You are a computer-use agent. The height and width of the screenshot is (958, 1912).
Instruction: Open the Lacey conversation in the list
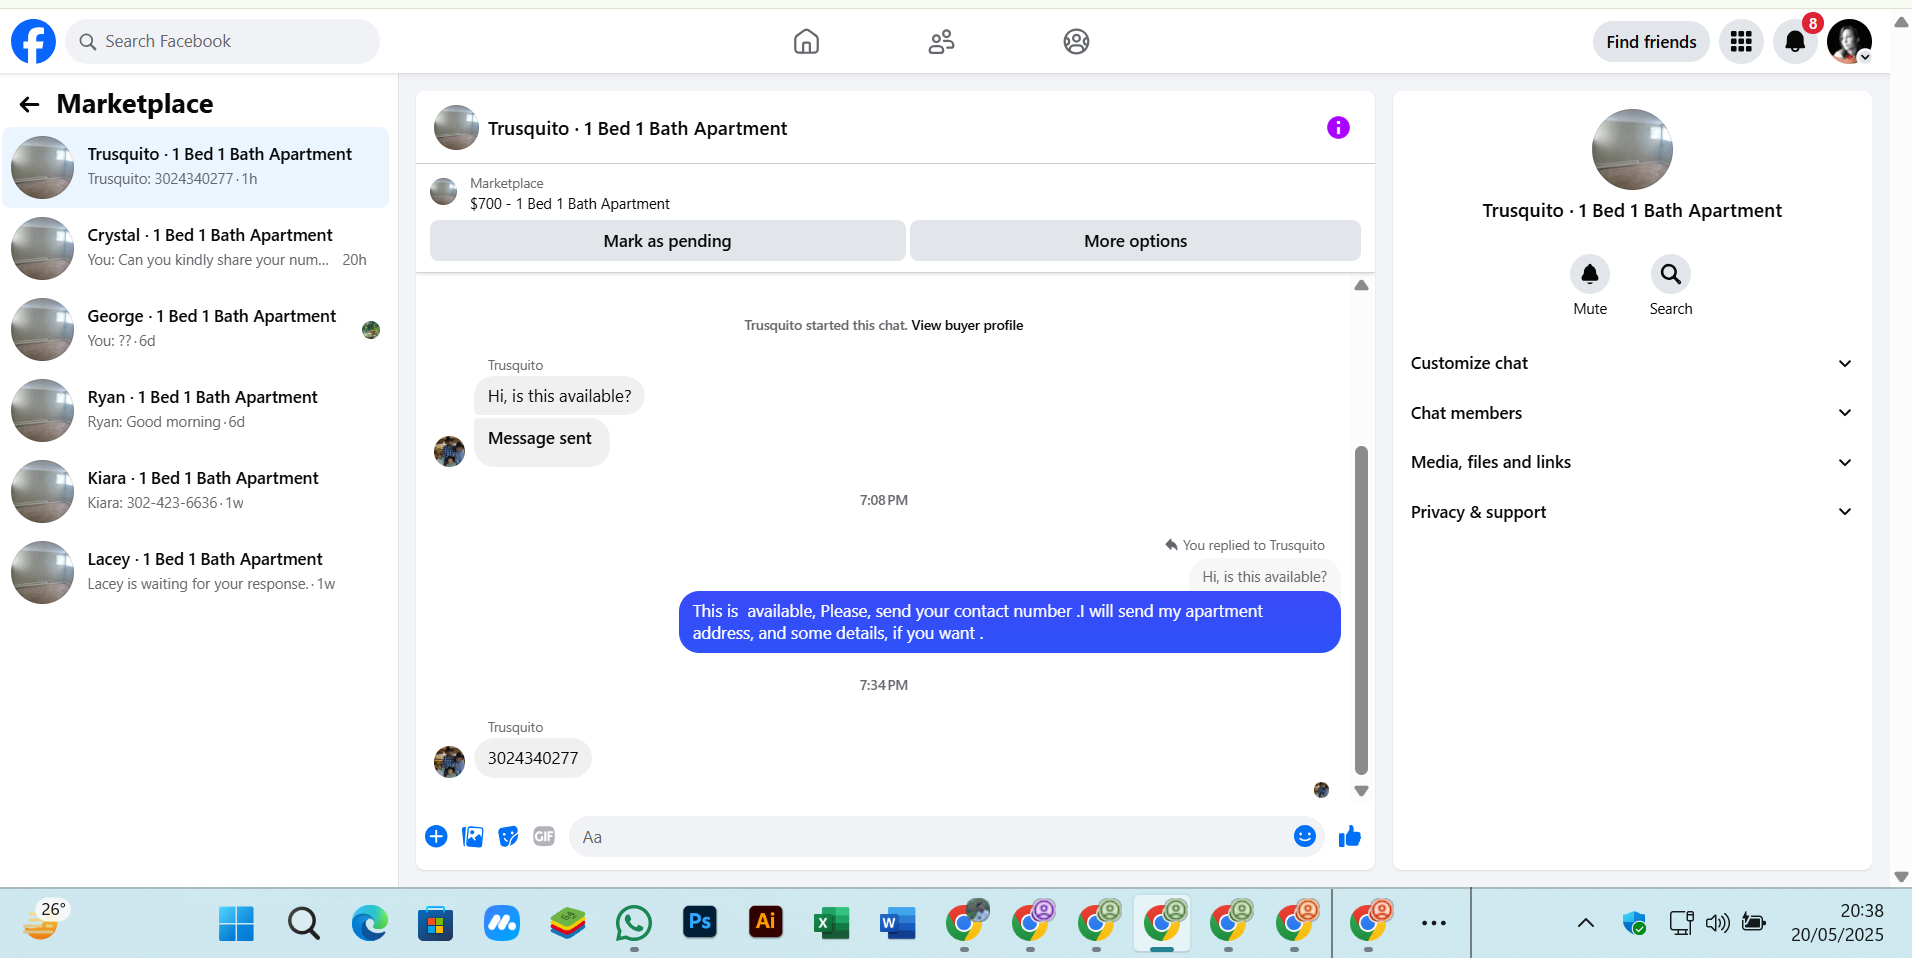pyautogui.click(x=196, y=572)
